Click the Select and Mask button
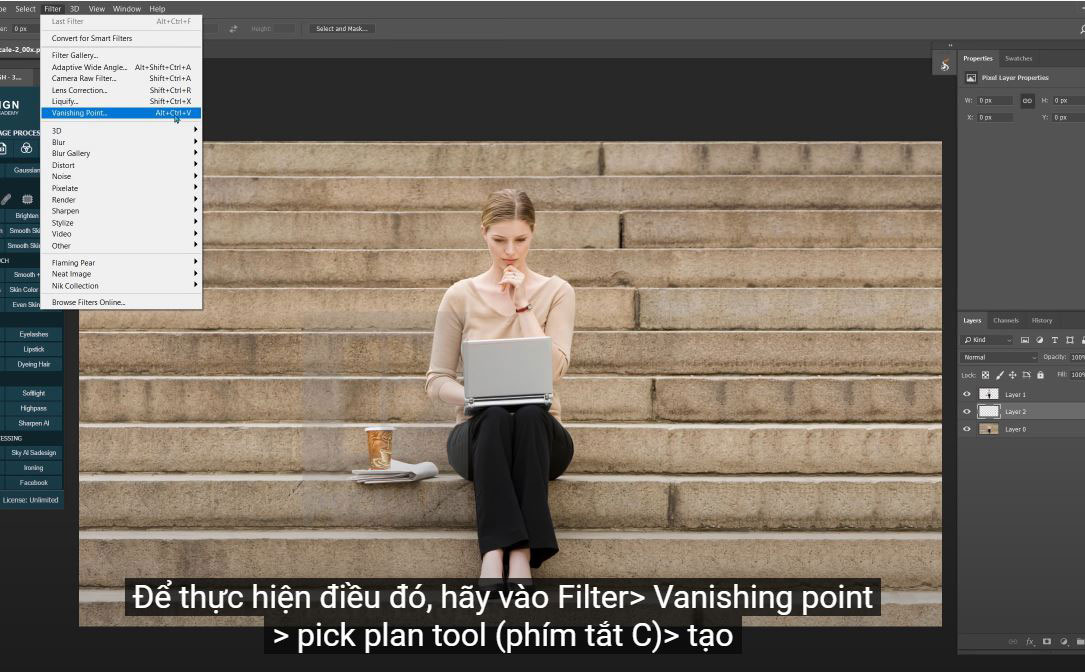The height and width of the screenshot is (672, 1085). pos(342,29)
